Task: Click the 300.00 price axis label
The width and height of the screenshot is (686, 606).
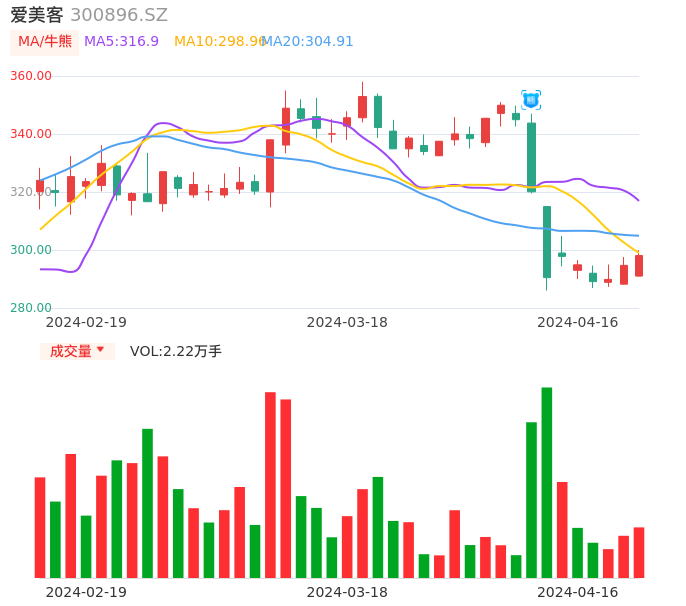Action: pyautogui.click(x=30, y=250)
